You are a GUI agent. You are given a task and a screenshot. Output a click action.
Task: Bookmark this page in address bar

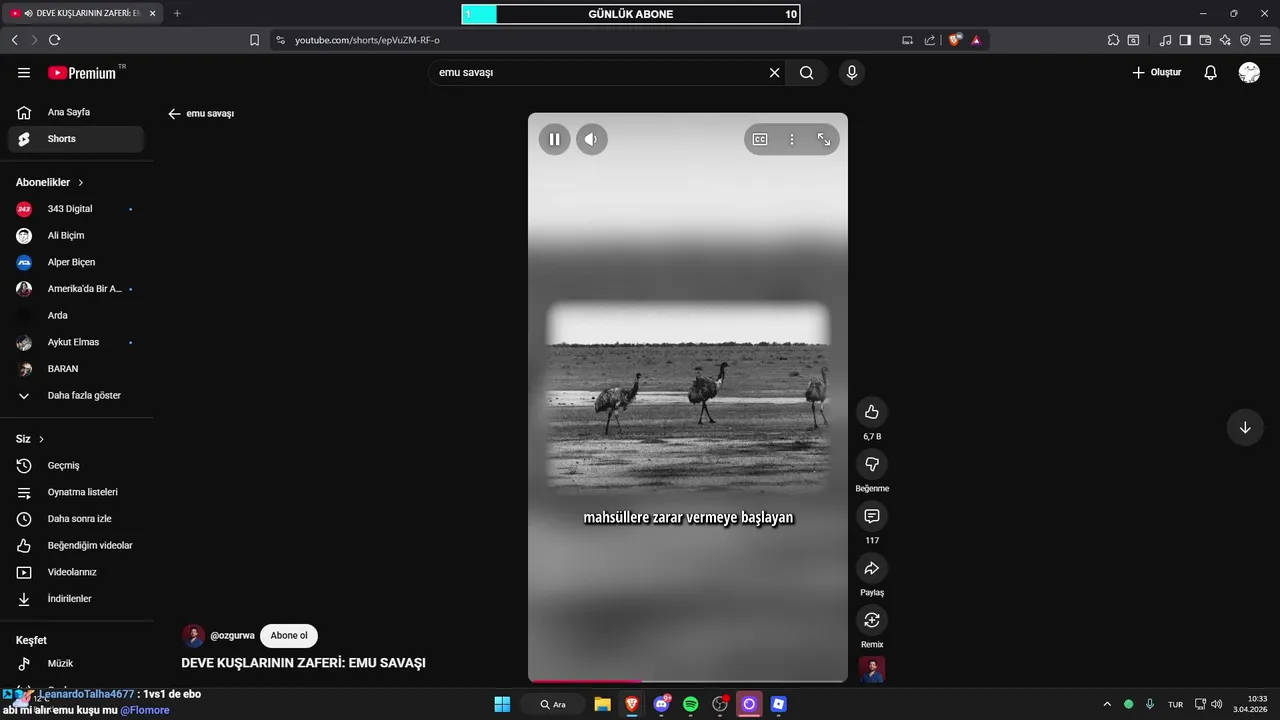click(x=254, y=40)
